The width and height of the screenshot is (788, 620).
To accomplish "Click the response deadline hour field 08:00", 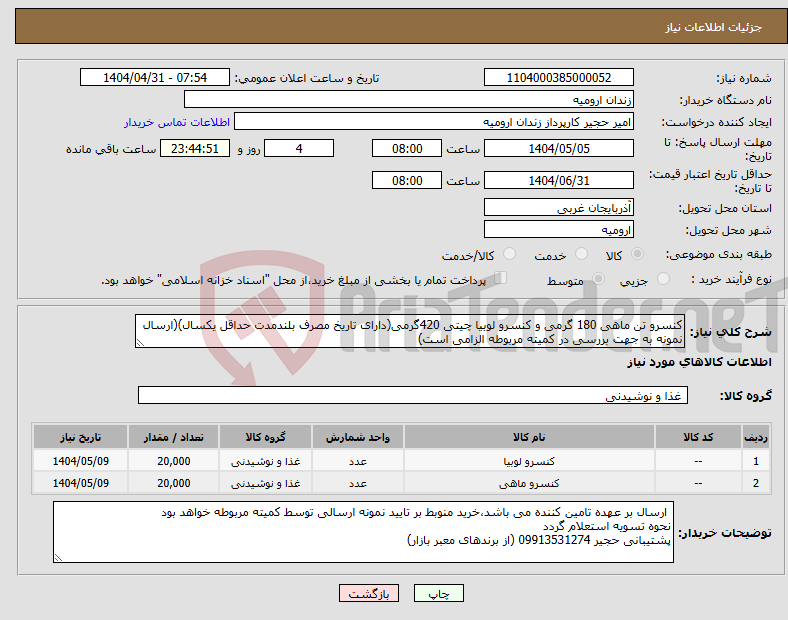I will pyautogui.click(x=407, y=148).
